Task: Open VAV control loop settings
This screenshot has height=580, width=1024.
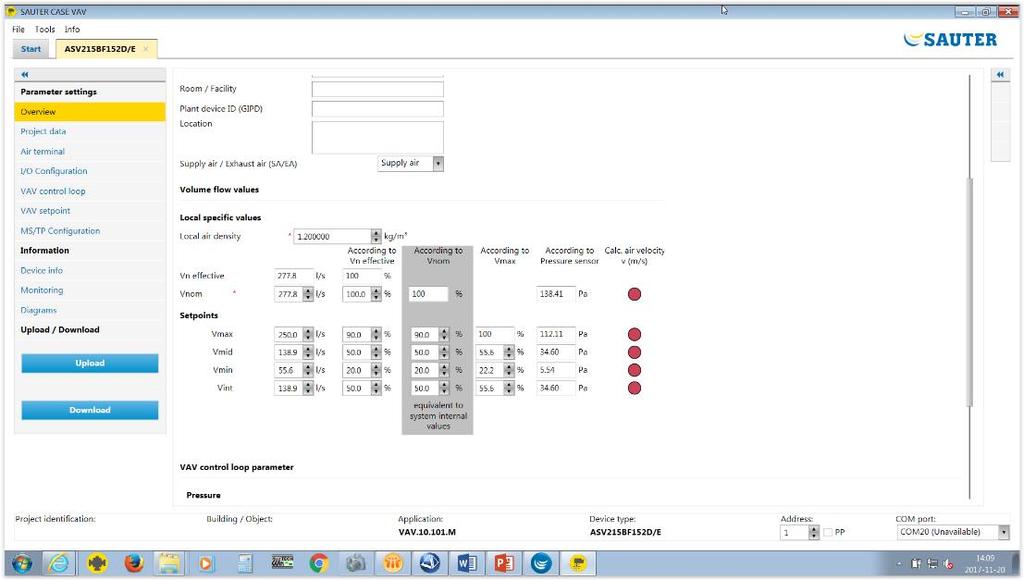Action: coord(53,191)
